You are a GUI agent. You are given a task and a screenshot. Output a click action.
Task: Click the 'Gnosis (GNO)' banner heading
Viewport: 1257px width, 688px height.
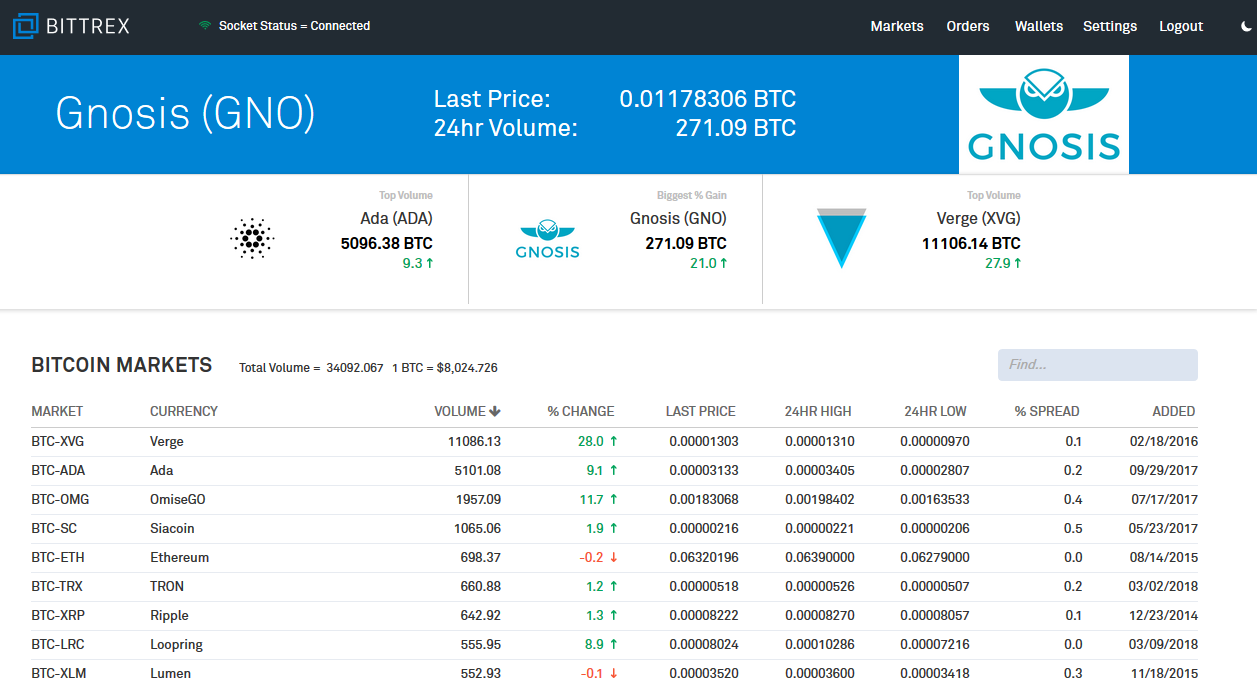(x=185, y=113)
